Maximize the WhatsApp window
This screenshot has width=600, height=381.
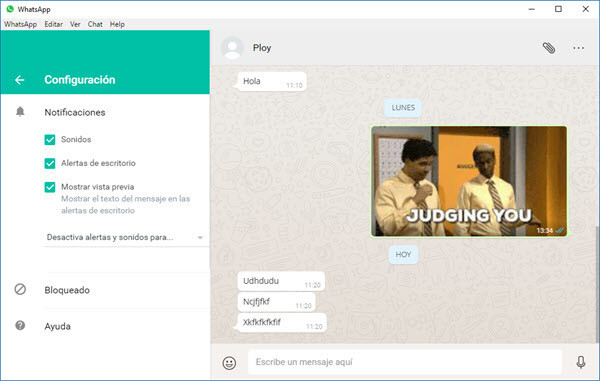click(558, 9)
